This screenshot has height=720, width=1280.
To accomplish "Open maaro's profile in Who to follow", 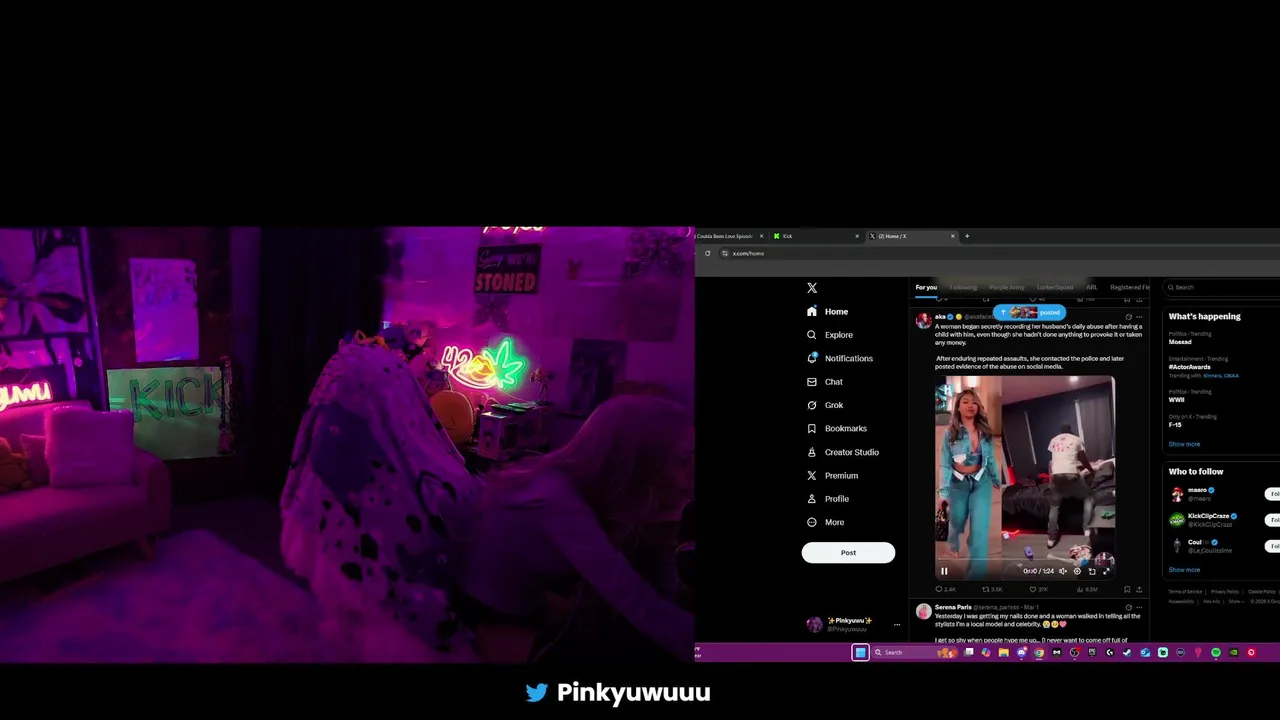I will pos(1197,490).
